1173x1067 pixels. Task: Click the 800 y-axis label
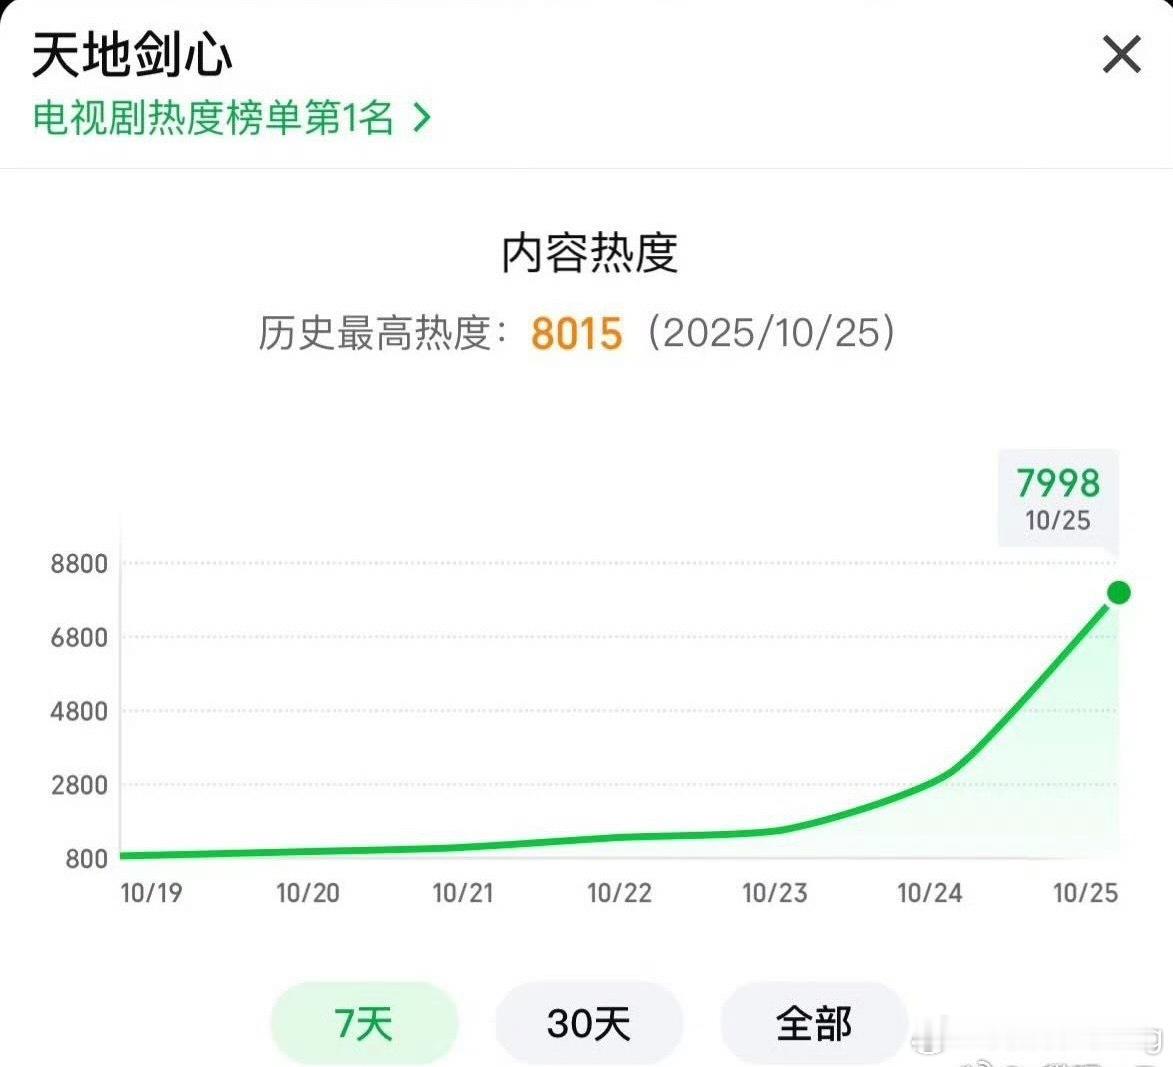pos(87,858)
